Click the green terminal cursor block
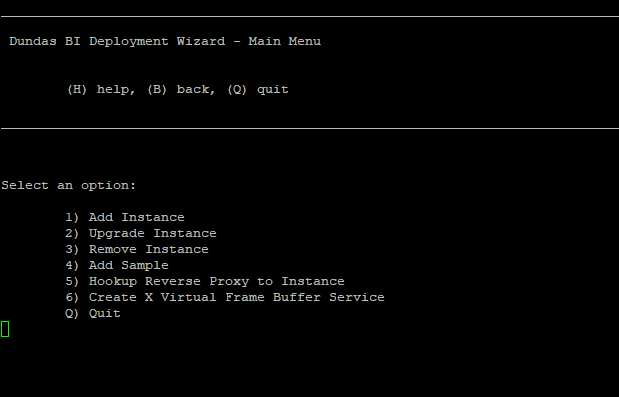The width and height of the screenshot is (619, 397). tap(5, 329)
